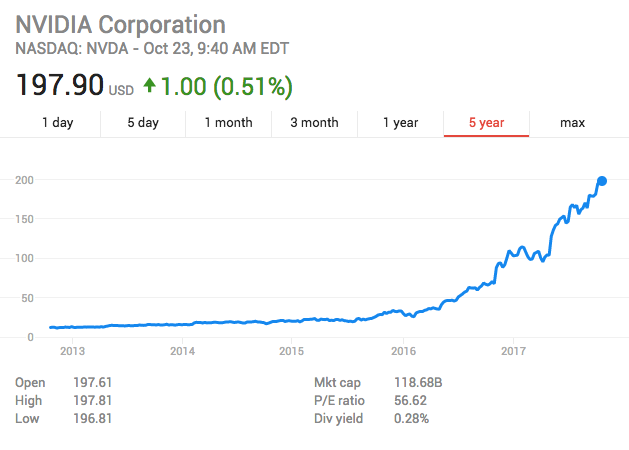Click the 2014 x-axis label
Viewport: 629px width, 450px height.
(182, 350)
